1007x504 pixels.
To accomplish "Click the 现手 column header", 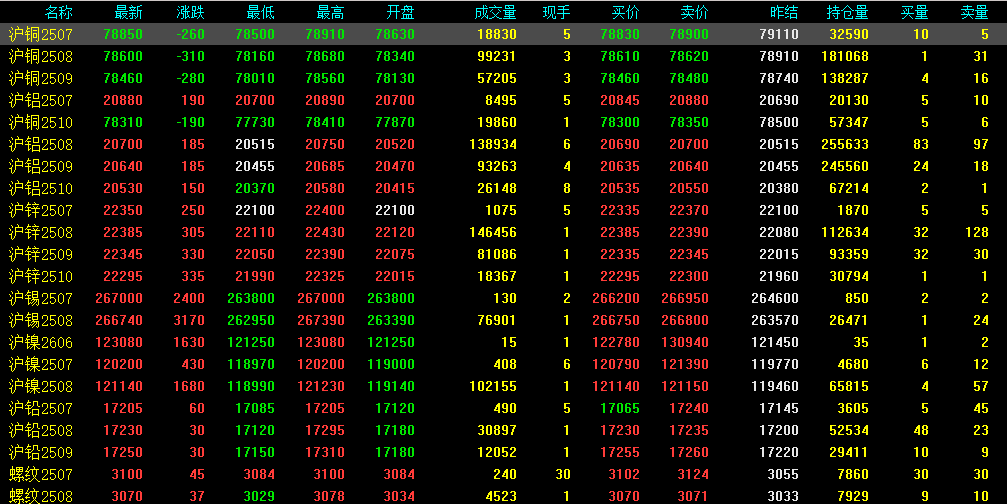I will pos(556,12).
